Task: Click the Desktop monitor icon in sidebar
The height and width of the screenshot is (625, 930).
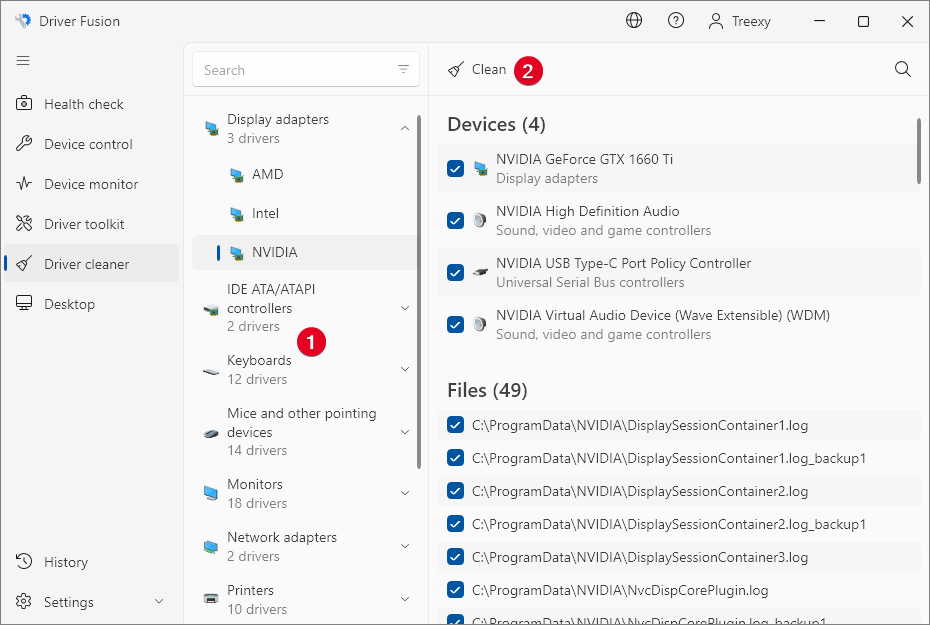Action: (24, 303)
